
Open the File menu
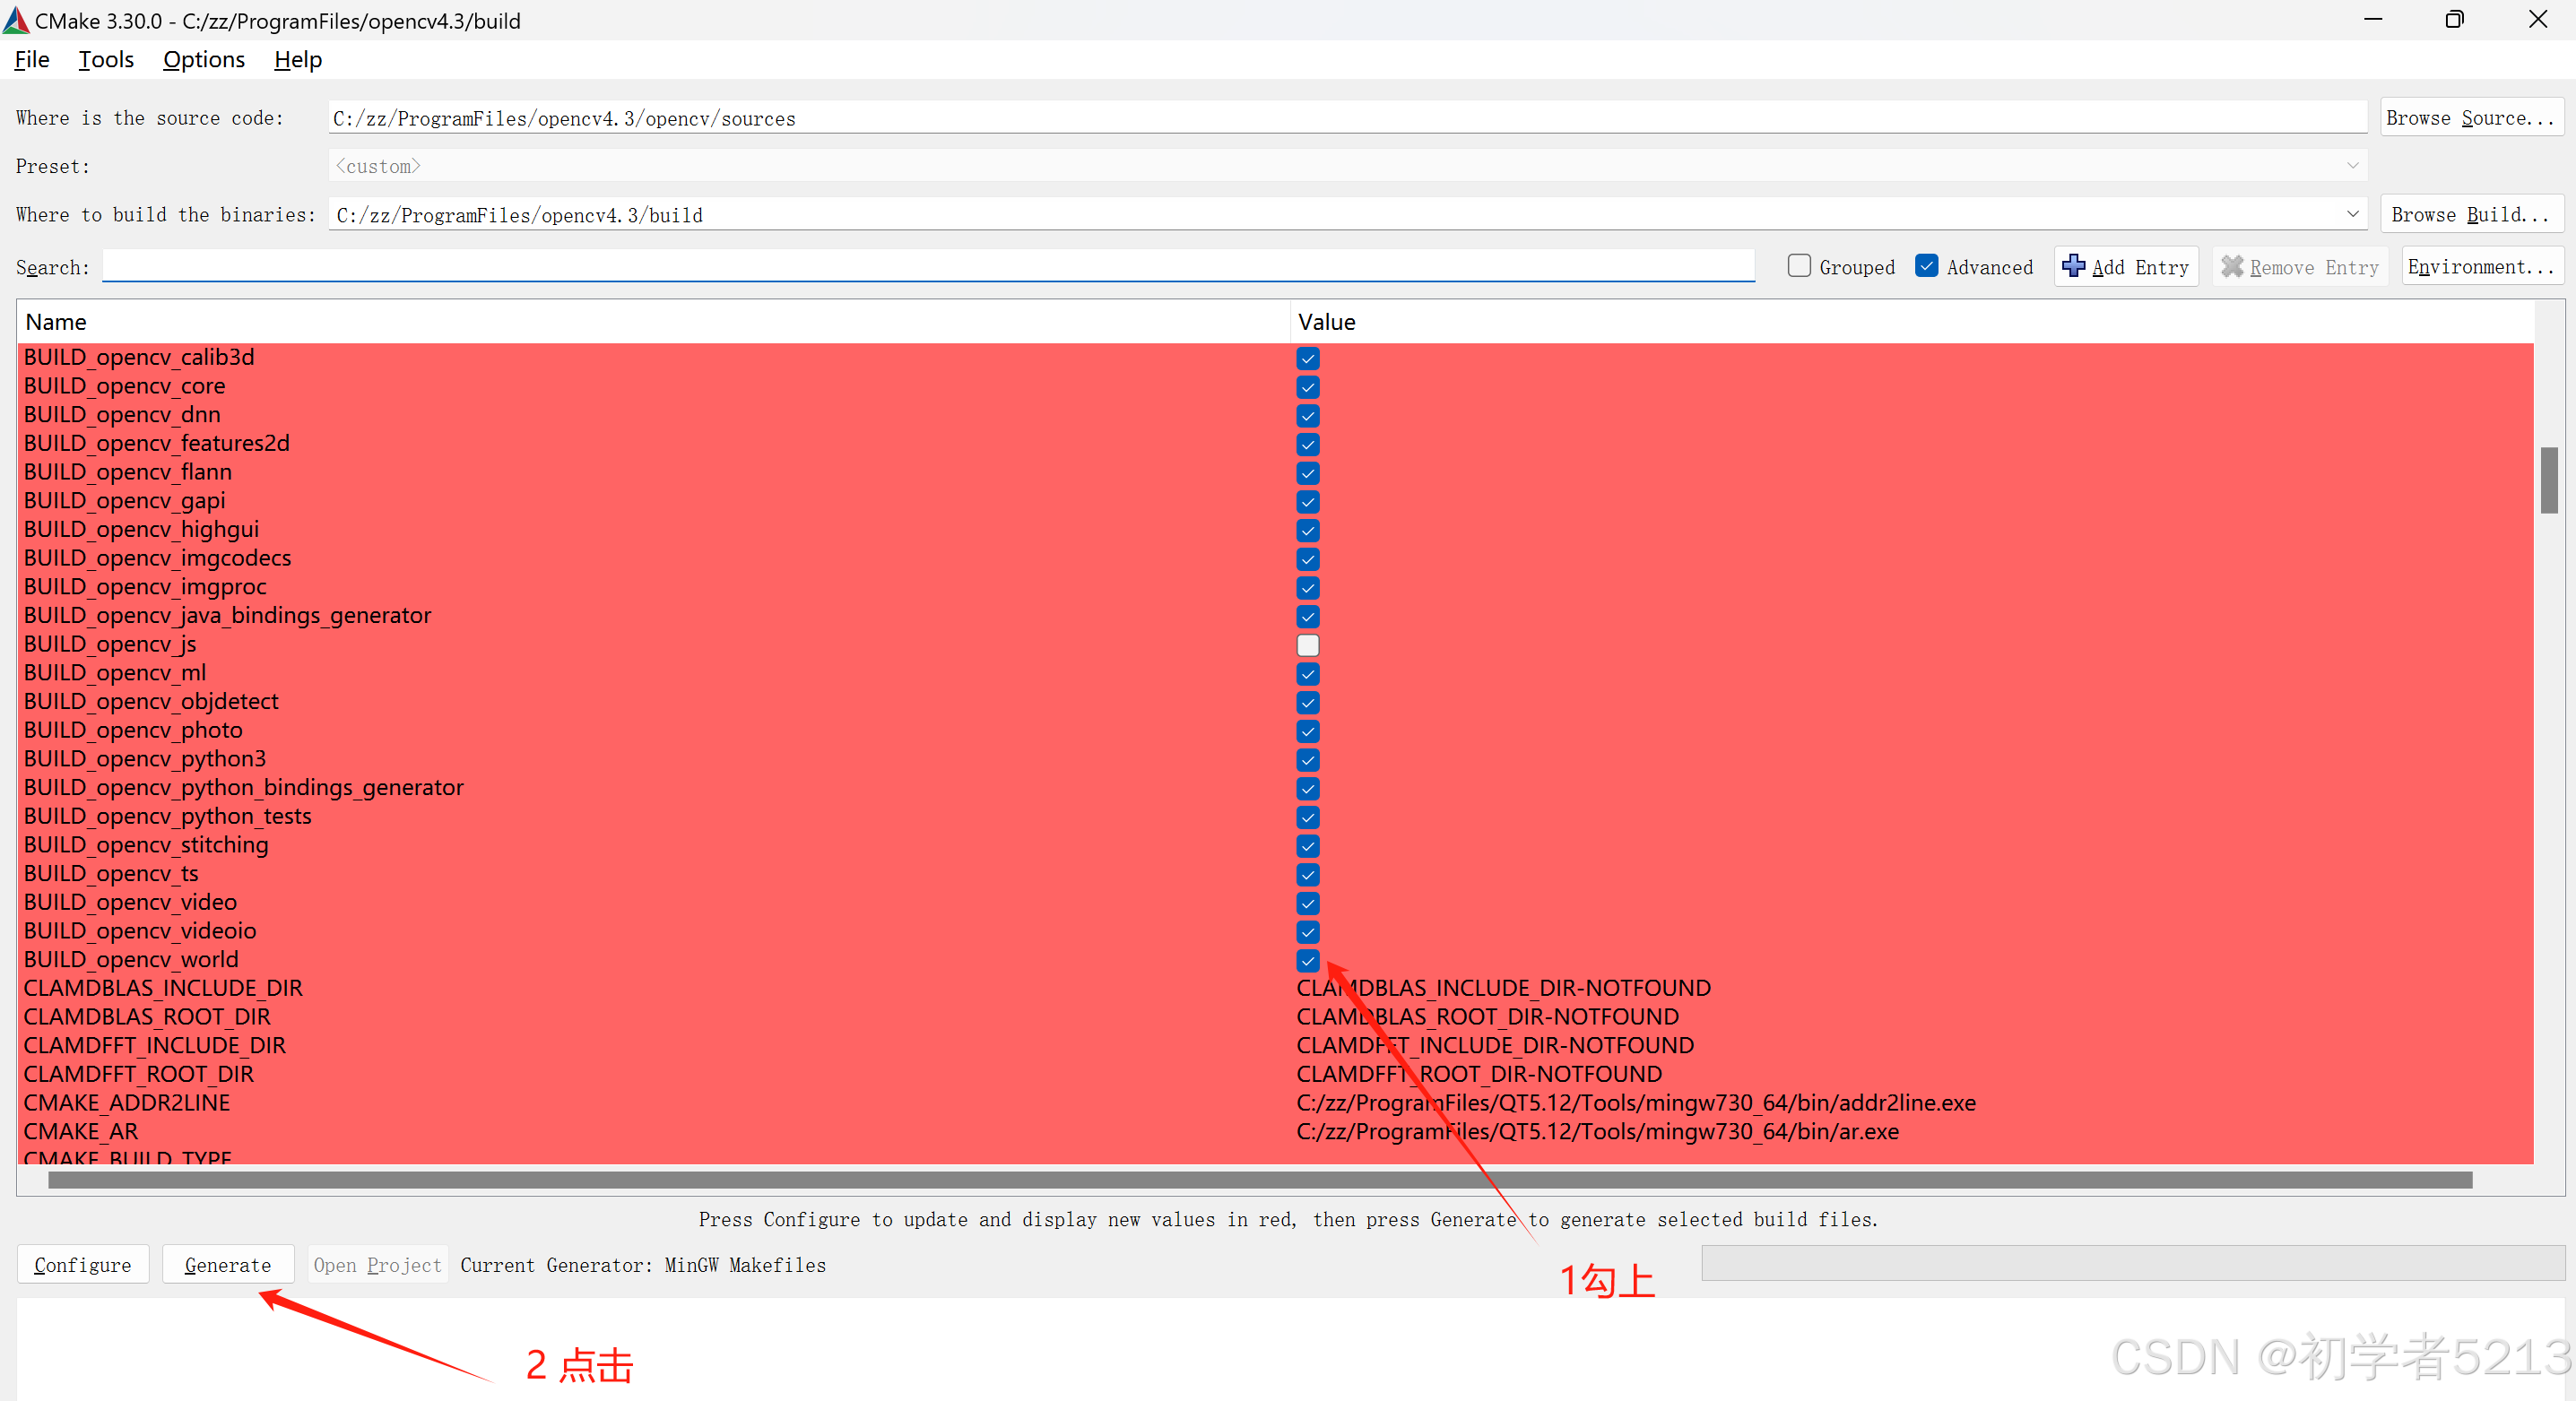click(33, 57)
